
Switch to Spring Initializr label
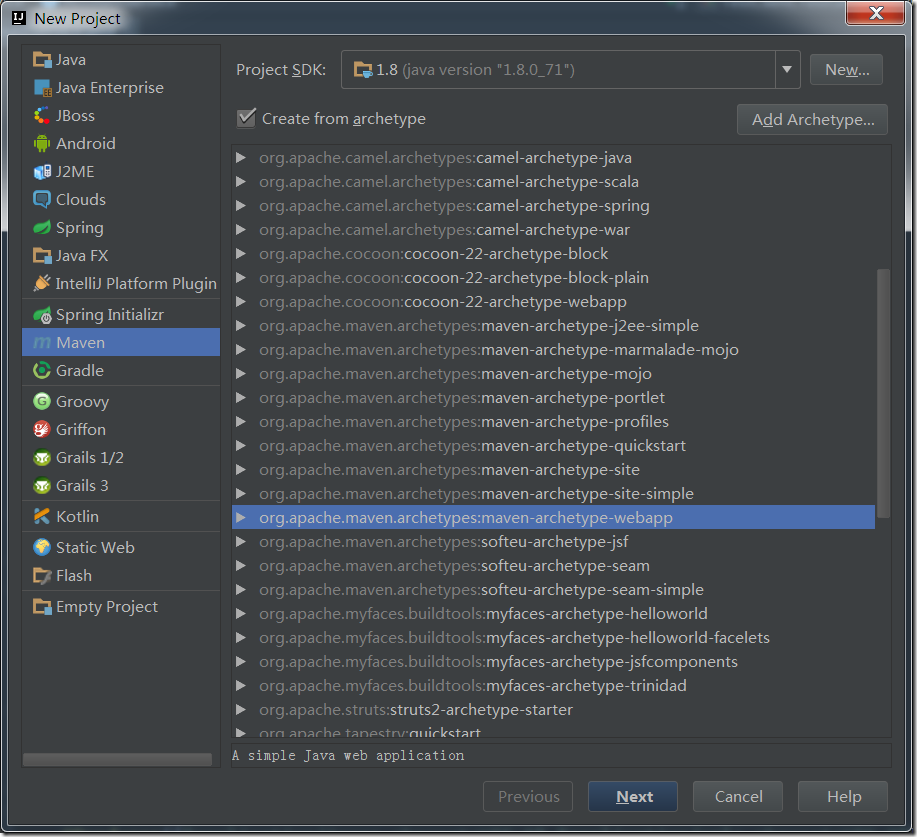(110, 315)
